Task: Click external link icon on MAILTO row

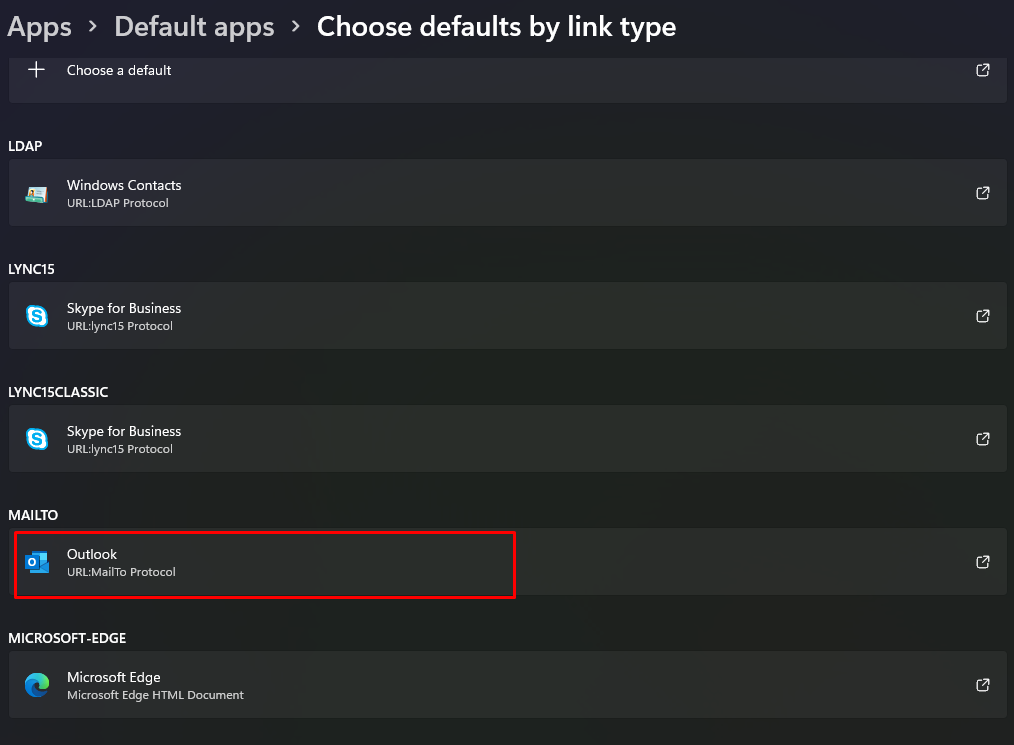Action: click(x=983, y=562)
